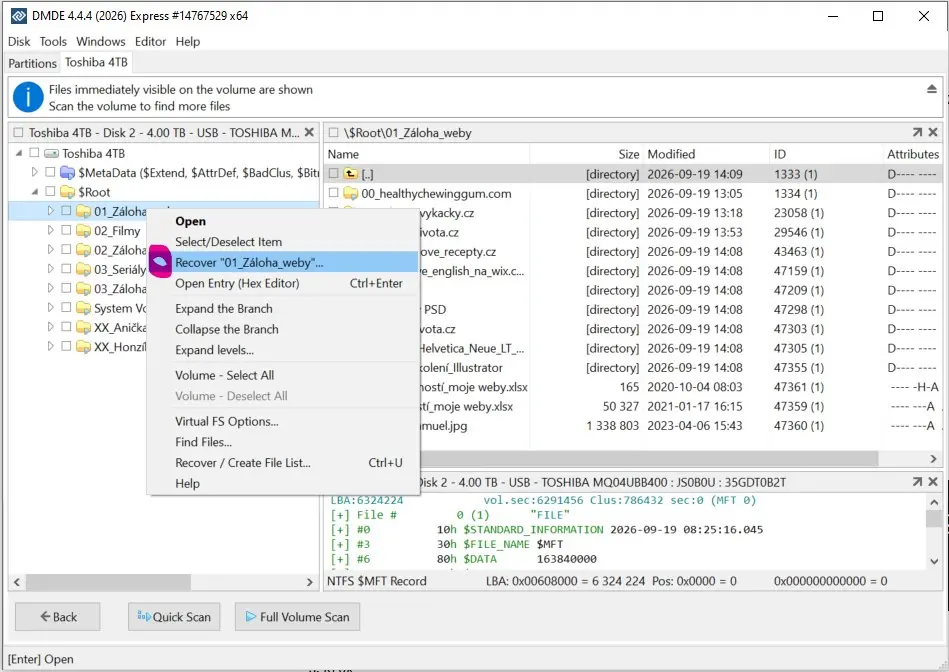Click the hex editor scroll down arrow
Viewport: 949px width, 672px height.
934,561
